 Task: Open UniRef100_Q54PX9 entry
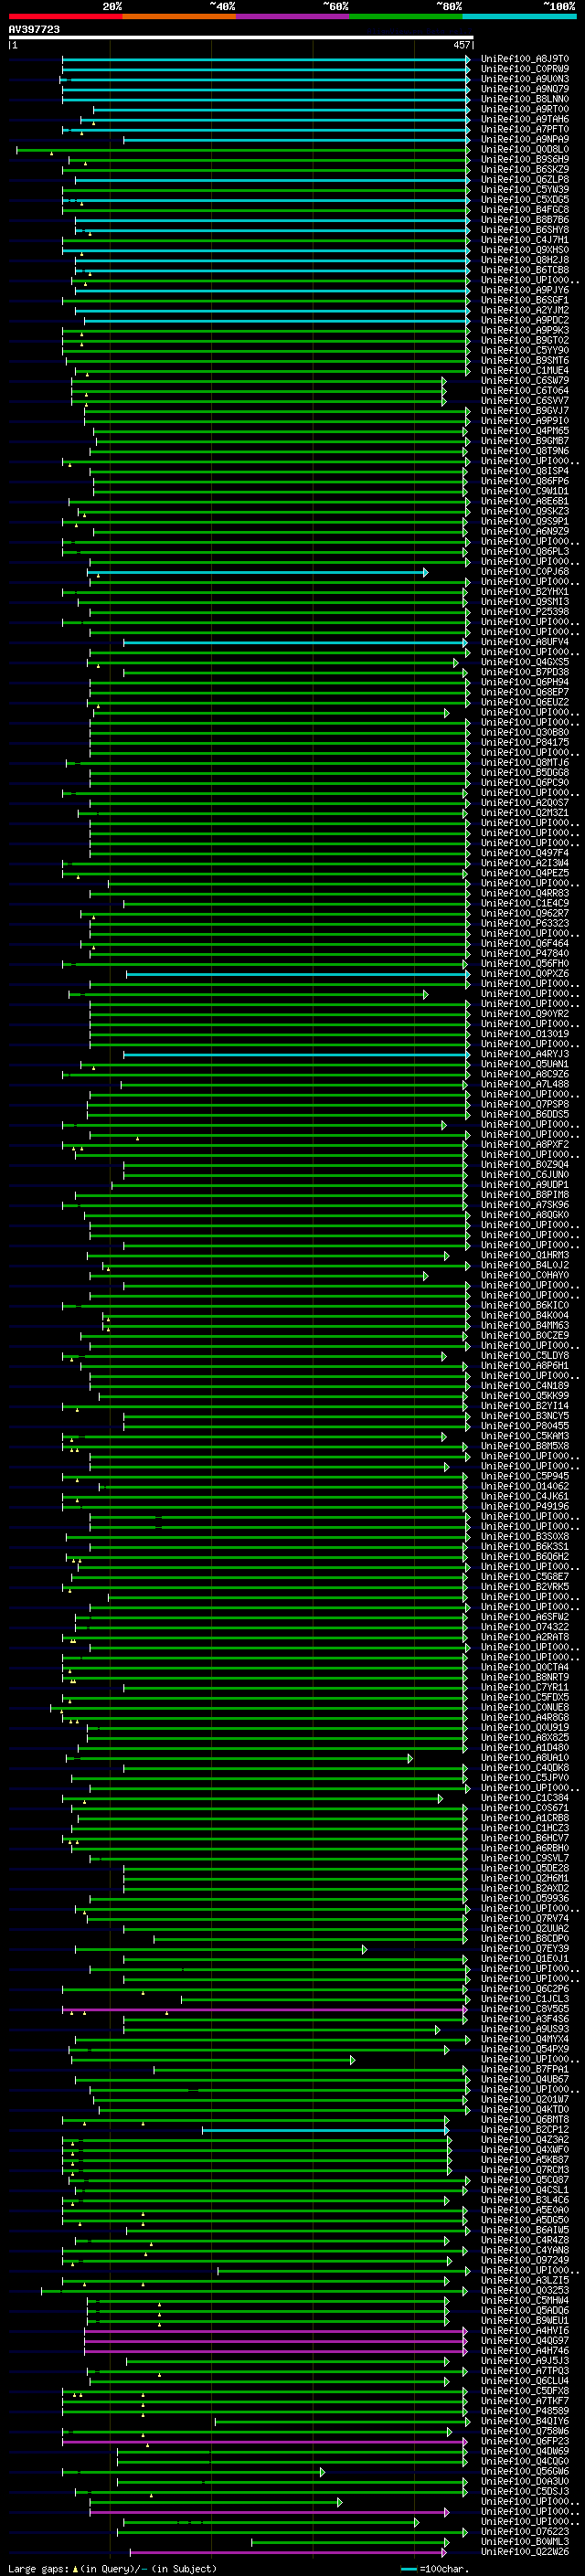coord(525,2049)
